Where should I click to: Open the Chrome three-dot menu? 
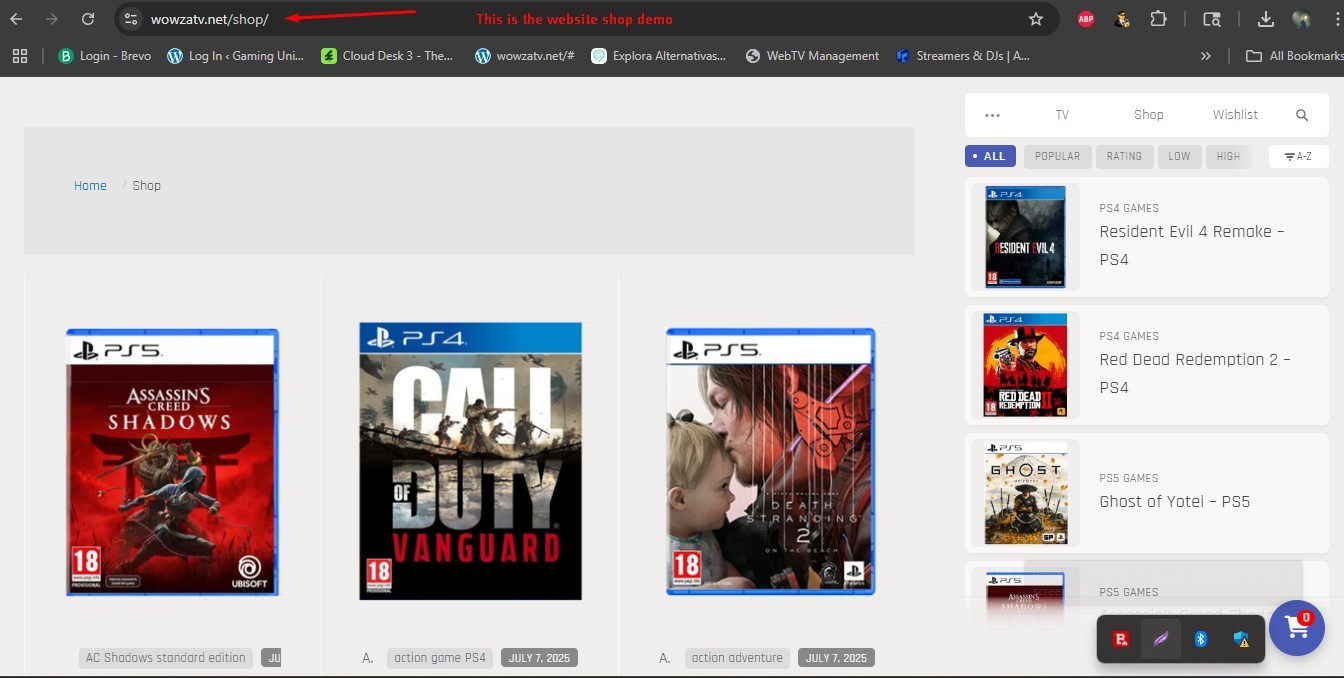coord(1337,19)
